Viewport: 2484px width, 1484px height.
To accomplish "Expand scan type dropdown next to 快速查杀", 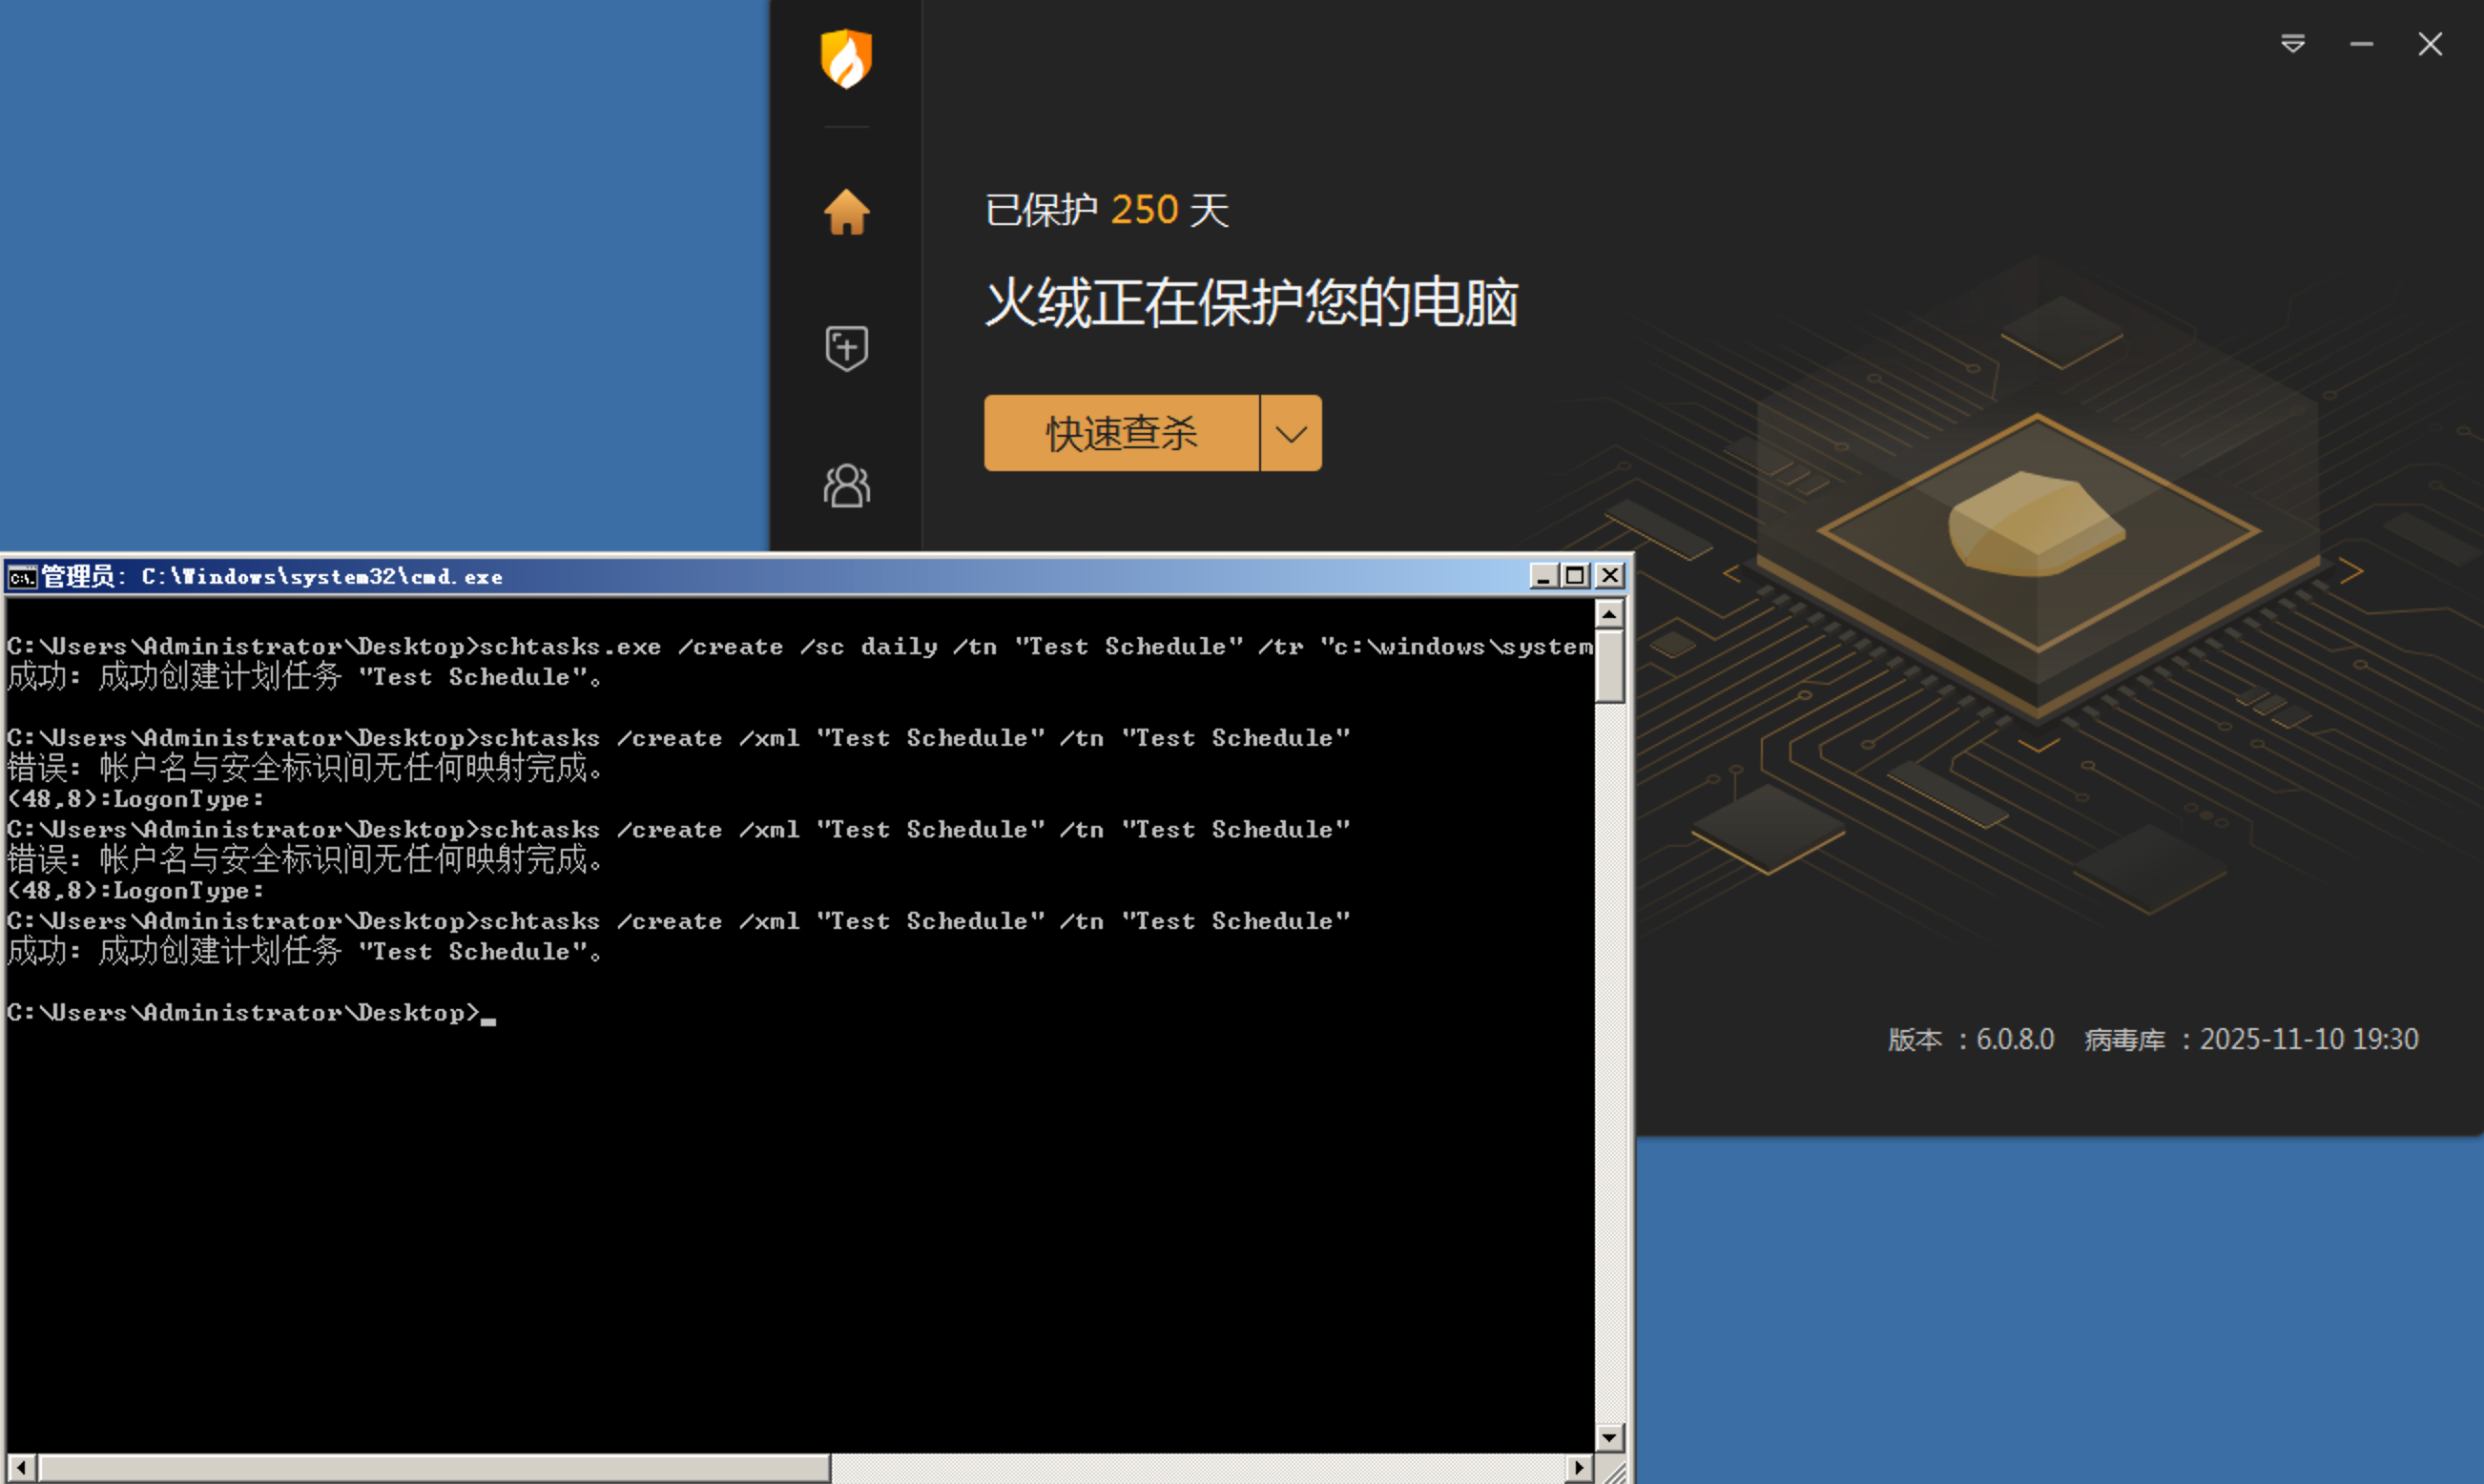I will click(1291, 433).
